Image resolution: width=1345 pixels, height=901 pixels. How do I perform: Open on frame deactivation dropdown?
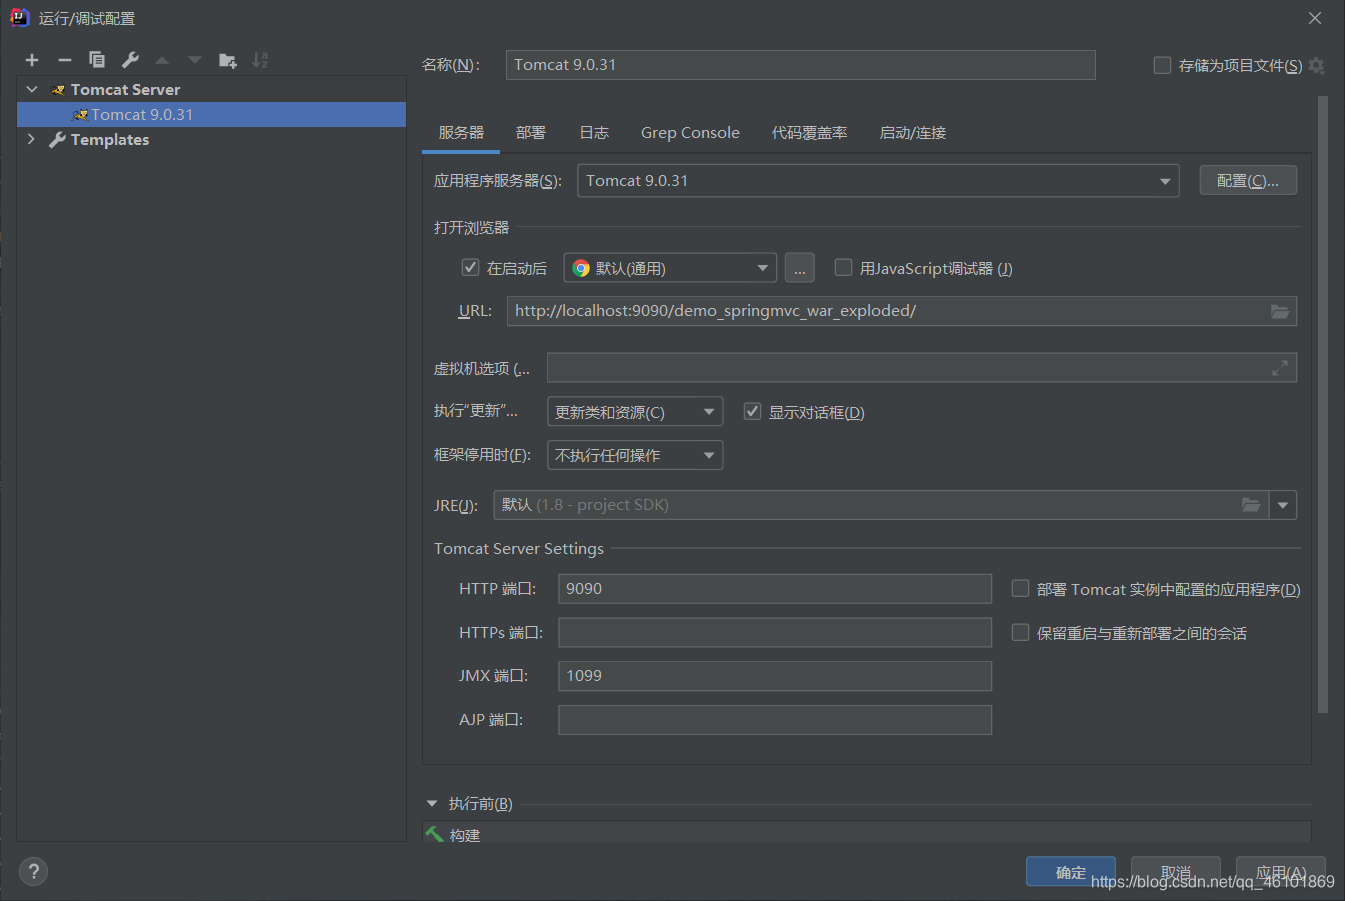tap(635, 455)
